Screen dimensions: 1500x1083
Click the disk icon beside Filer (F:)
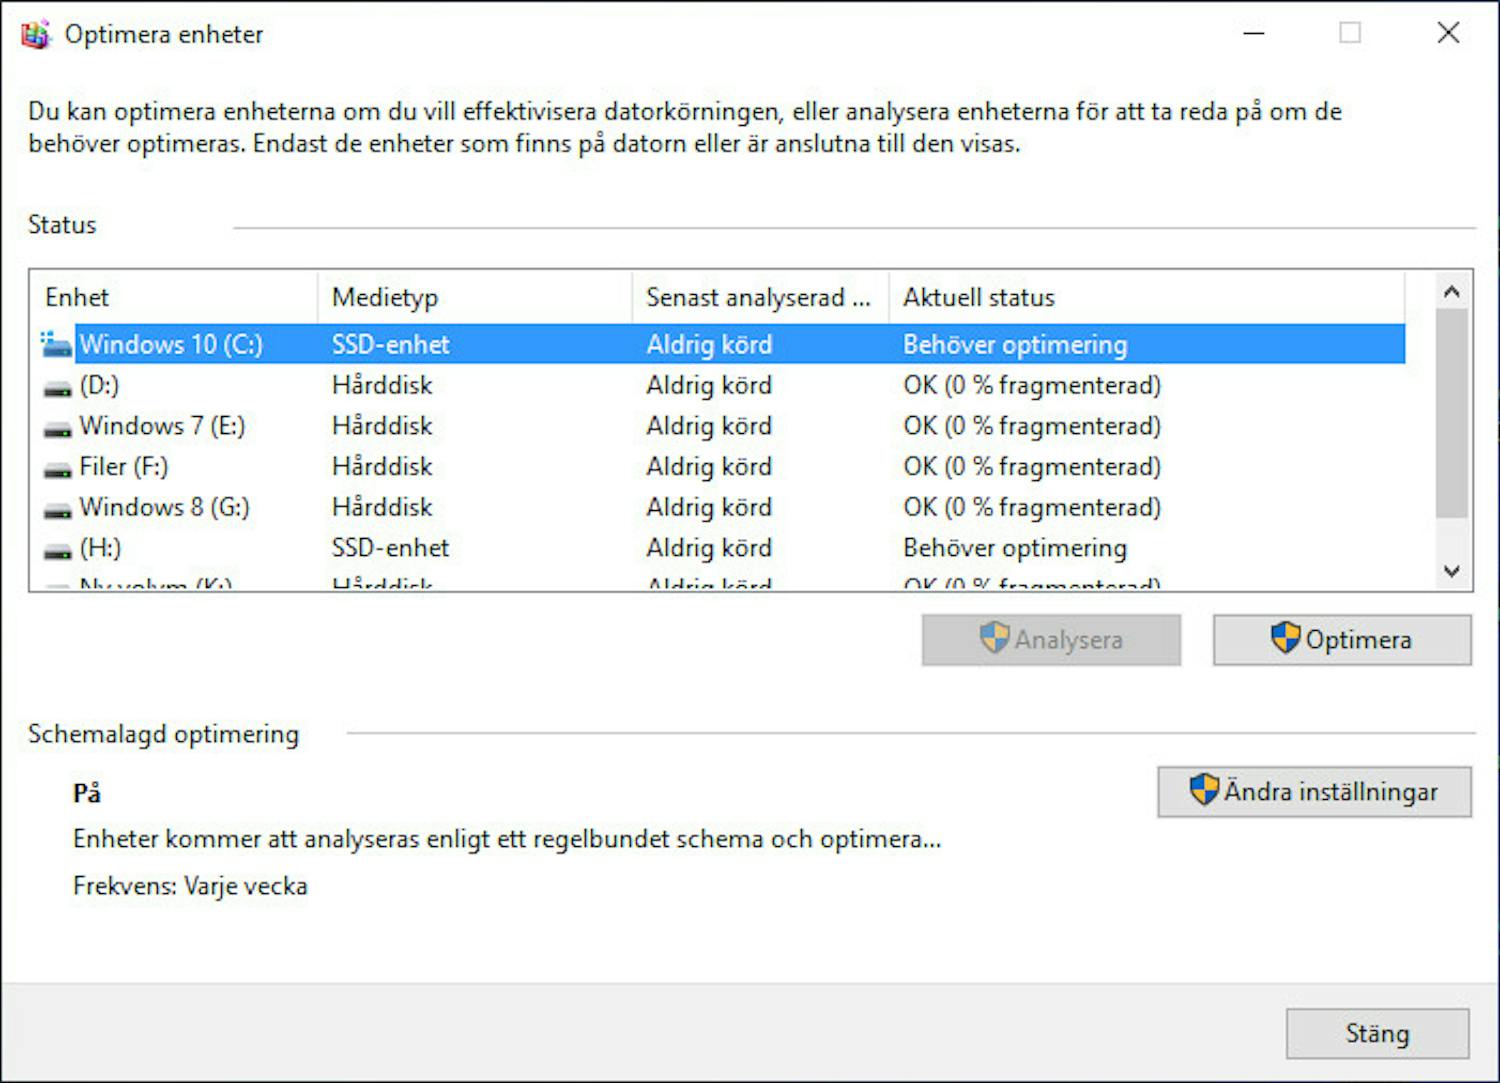tap(57, 467)
